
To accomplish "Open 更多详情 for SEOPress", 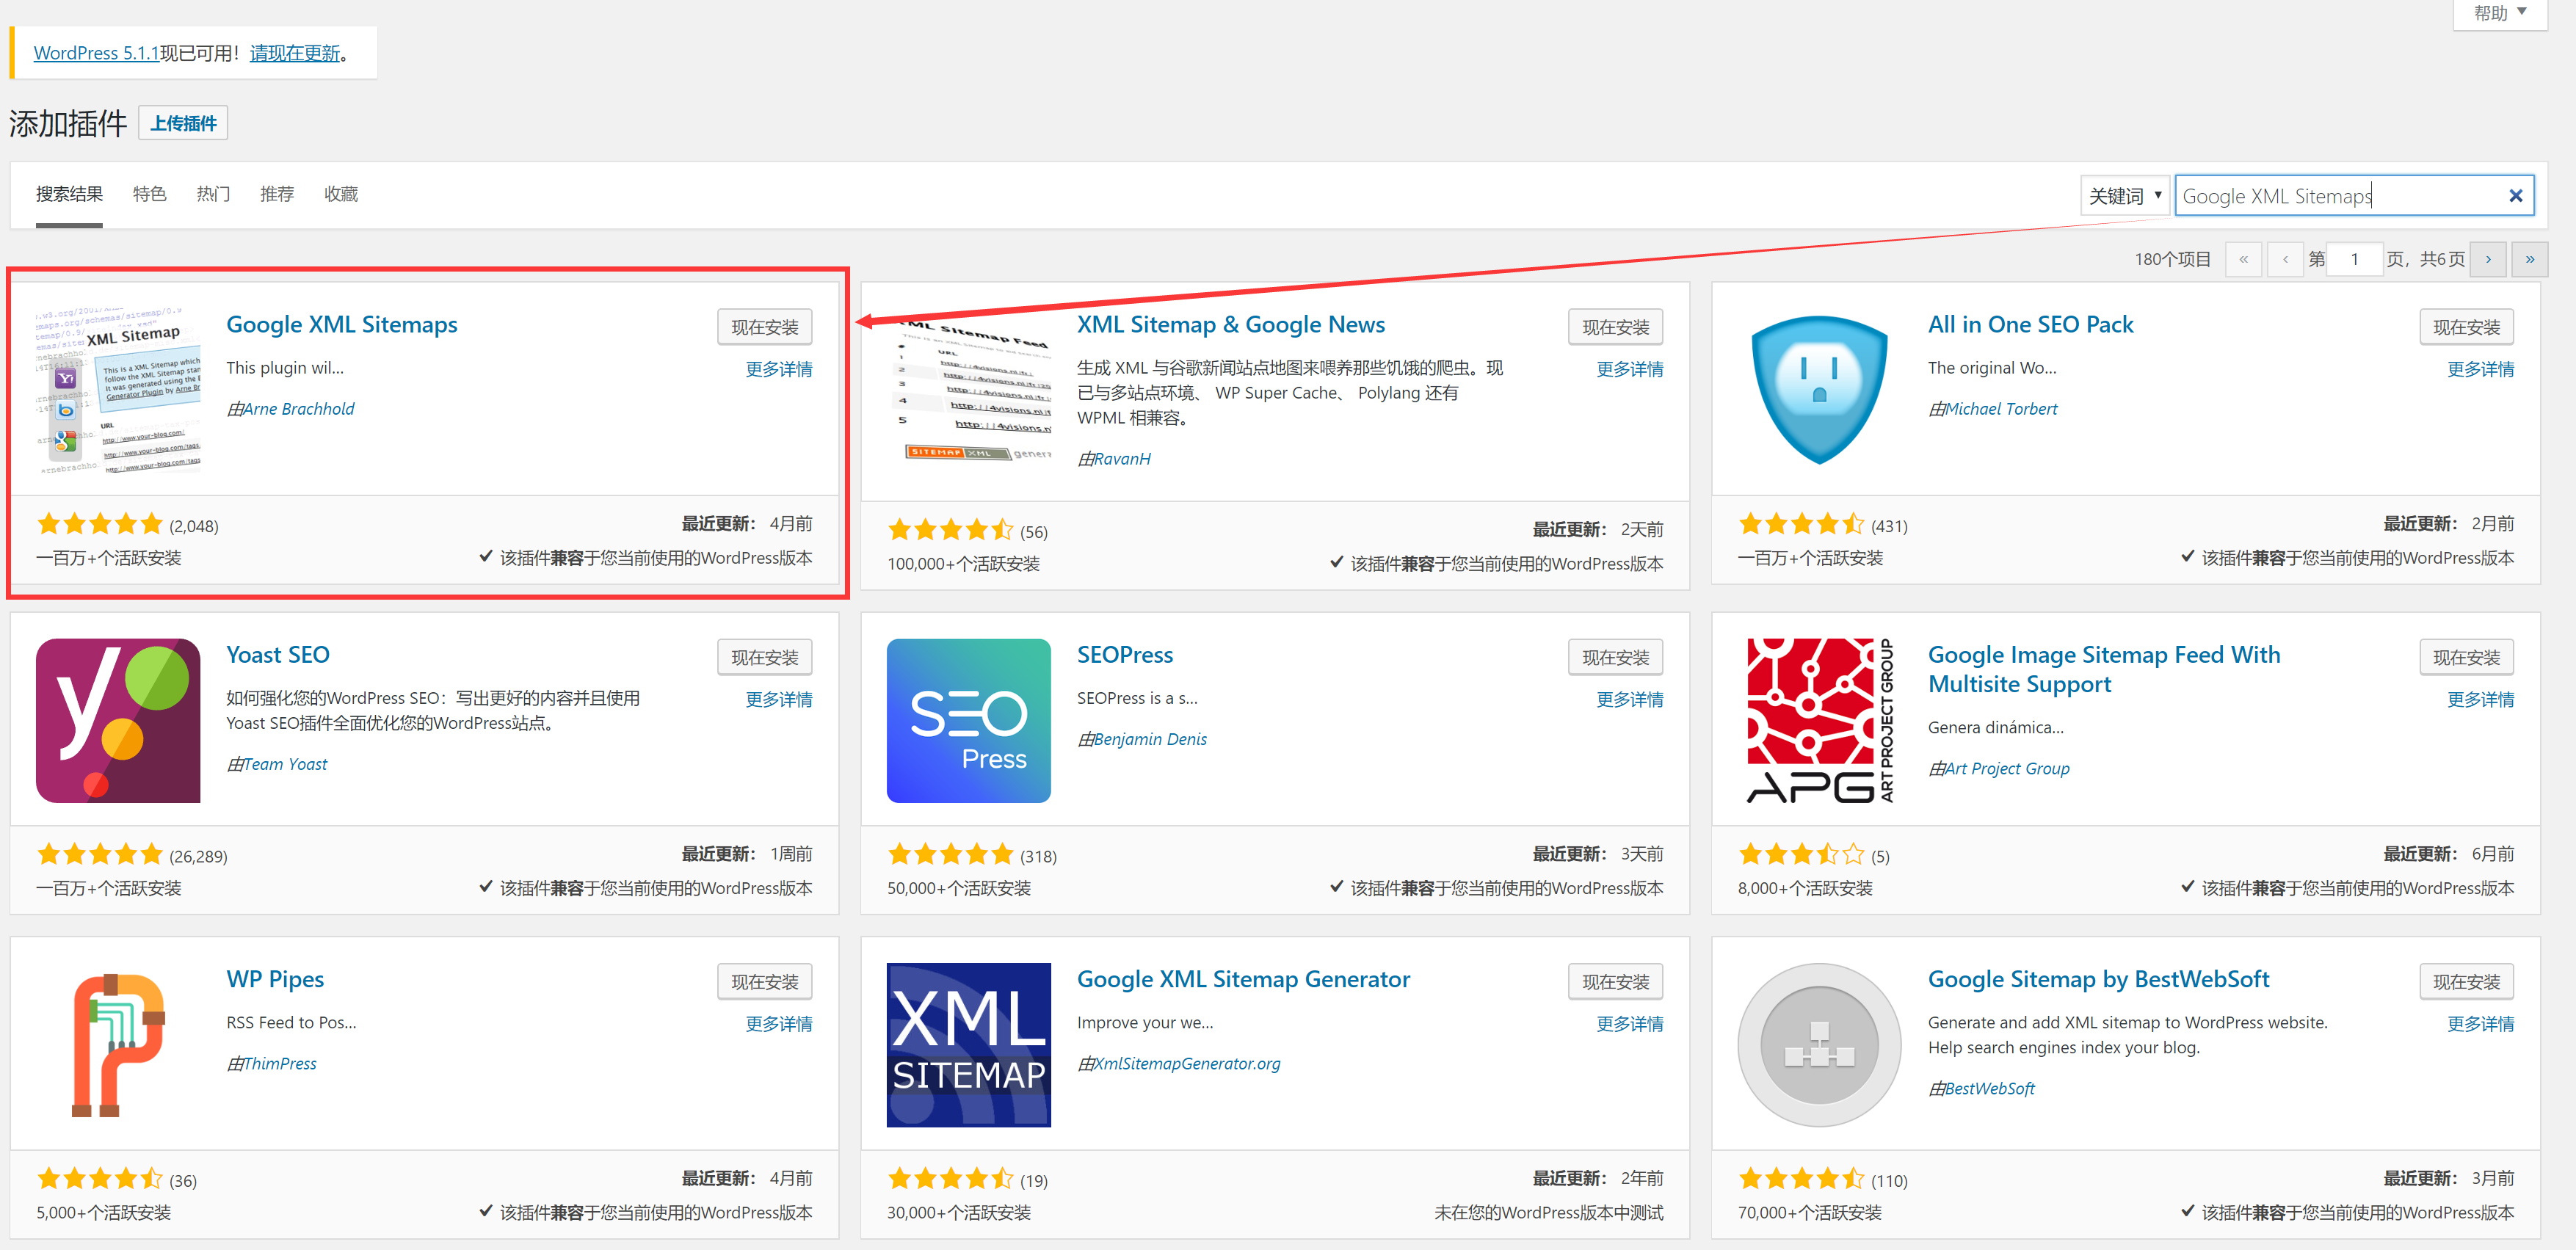I will point(1630,699).
